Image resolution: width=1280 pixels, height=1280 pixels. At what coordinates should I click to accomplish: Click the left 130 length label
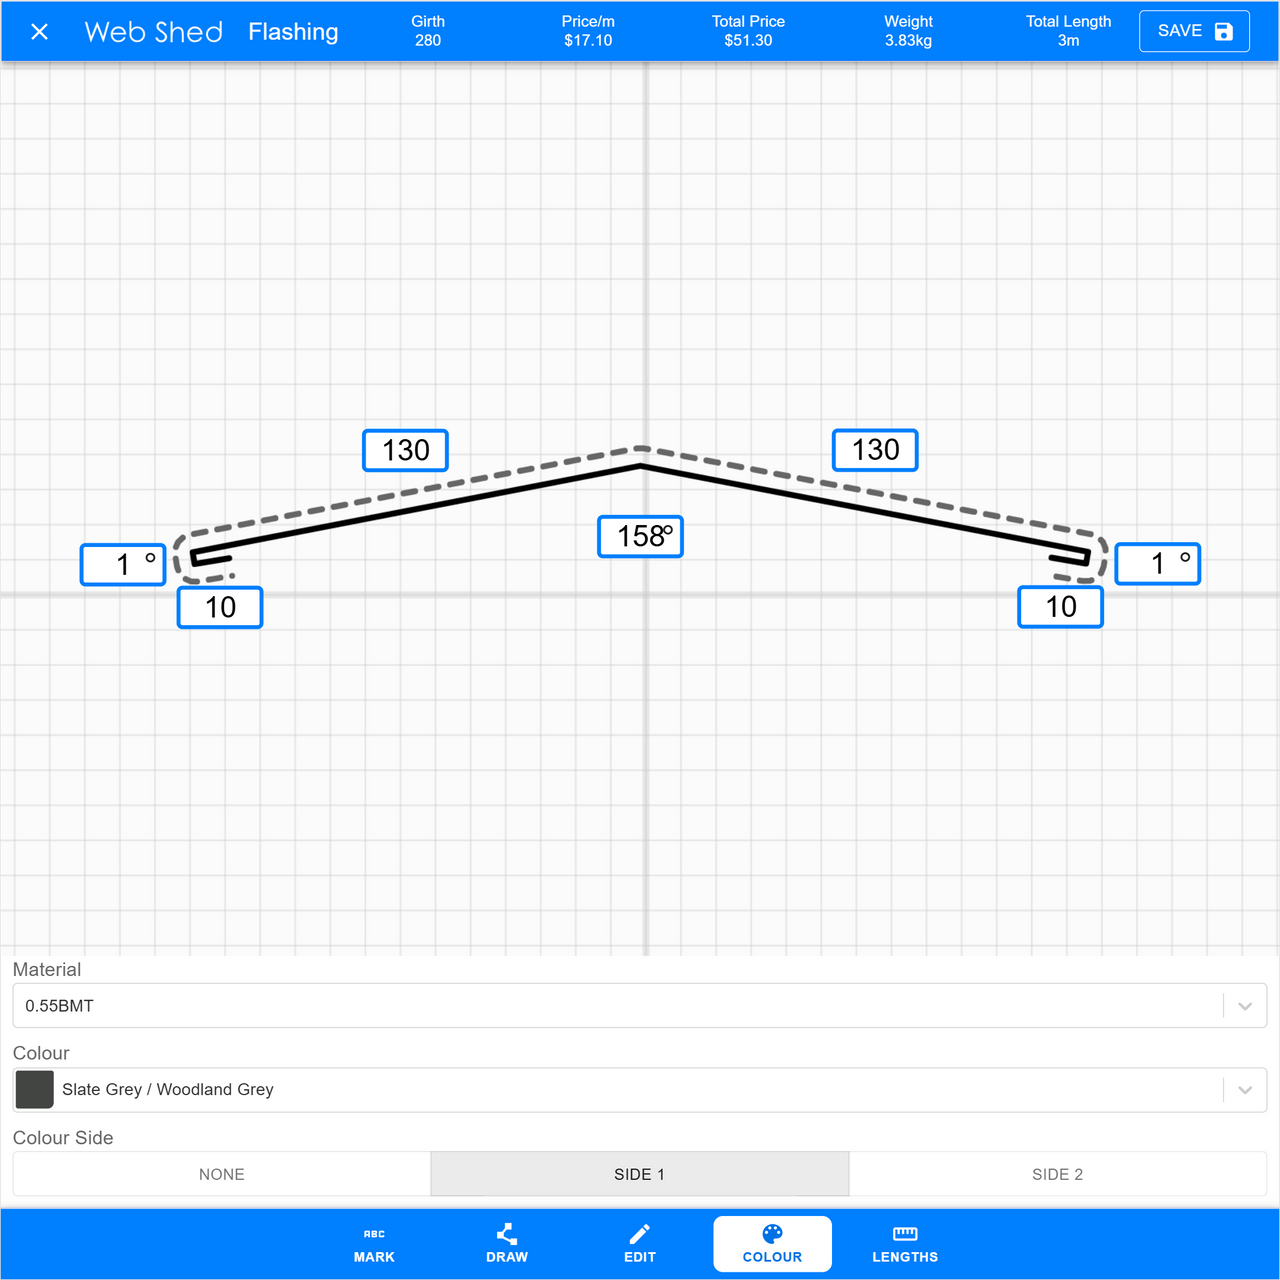pyautogui.click(x=405, y=450)
